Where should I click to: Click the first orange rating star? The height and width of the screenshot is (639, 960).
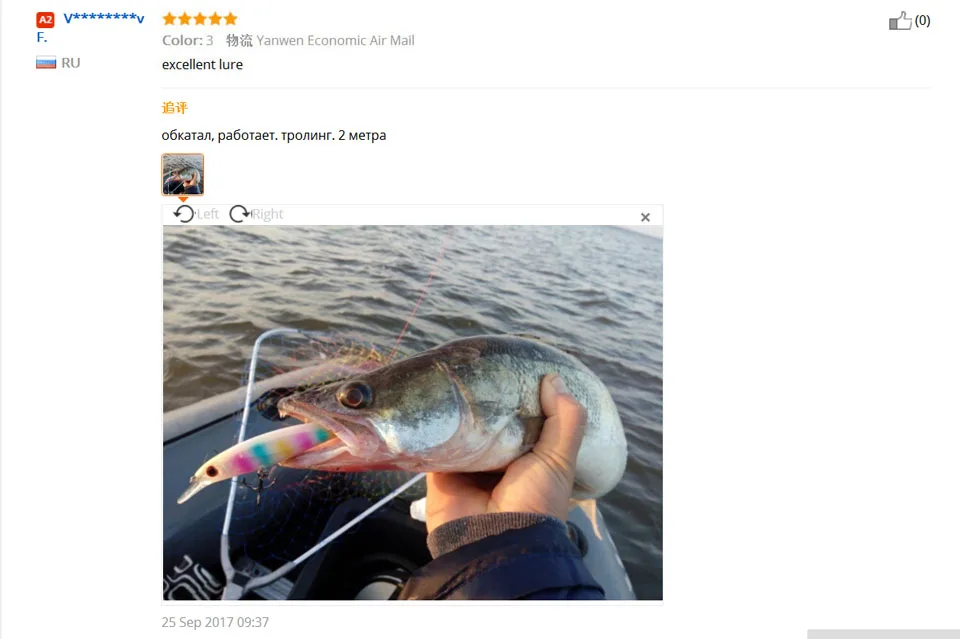coord(170,19)
